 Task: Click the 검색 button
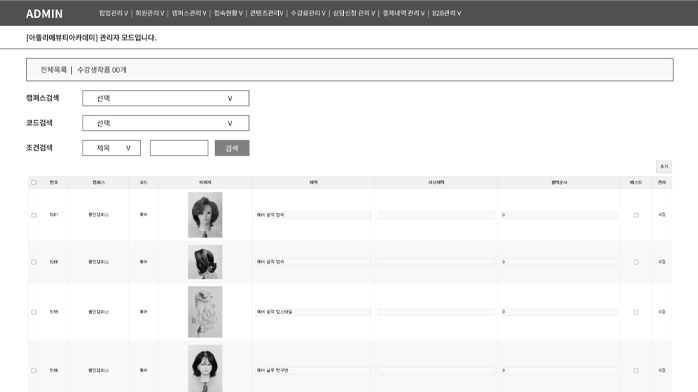[x=232, y=148]
